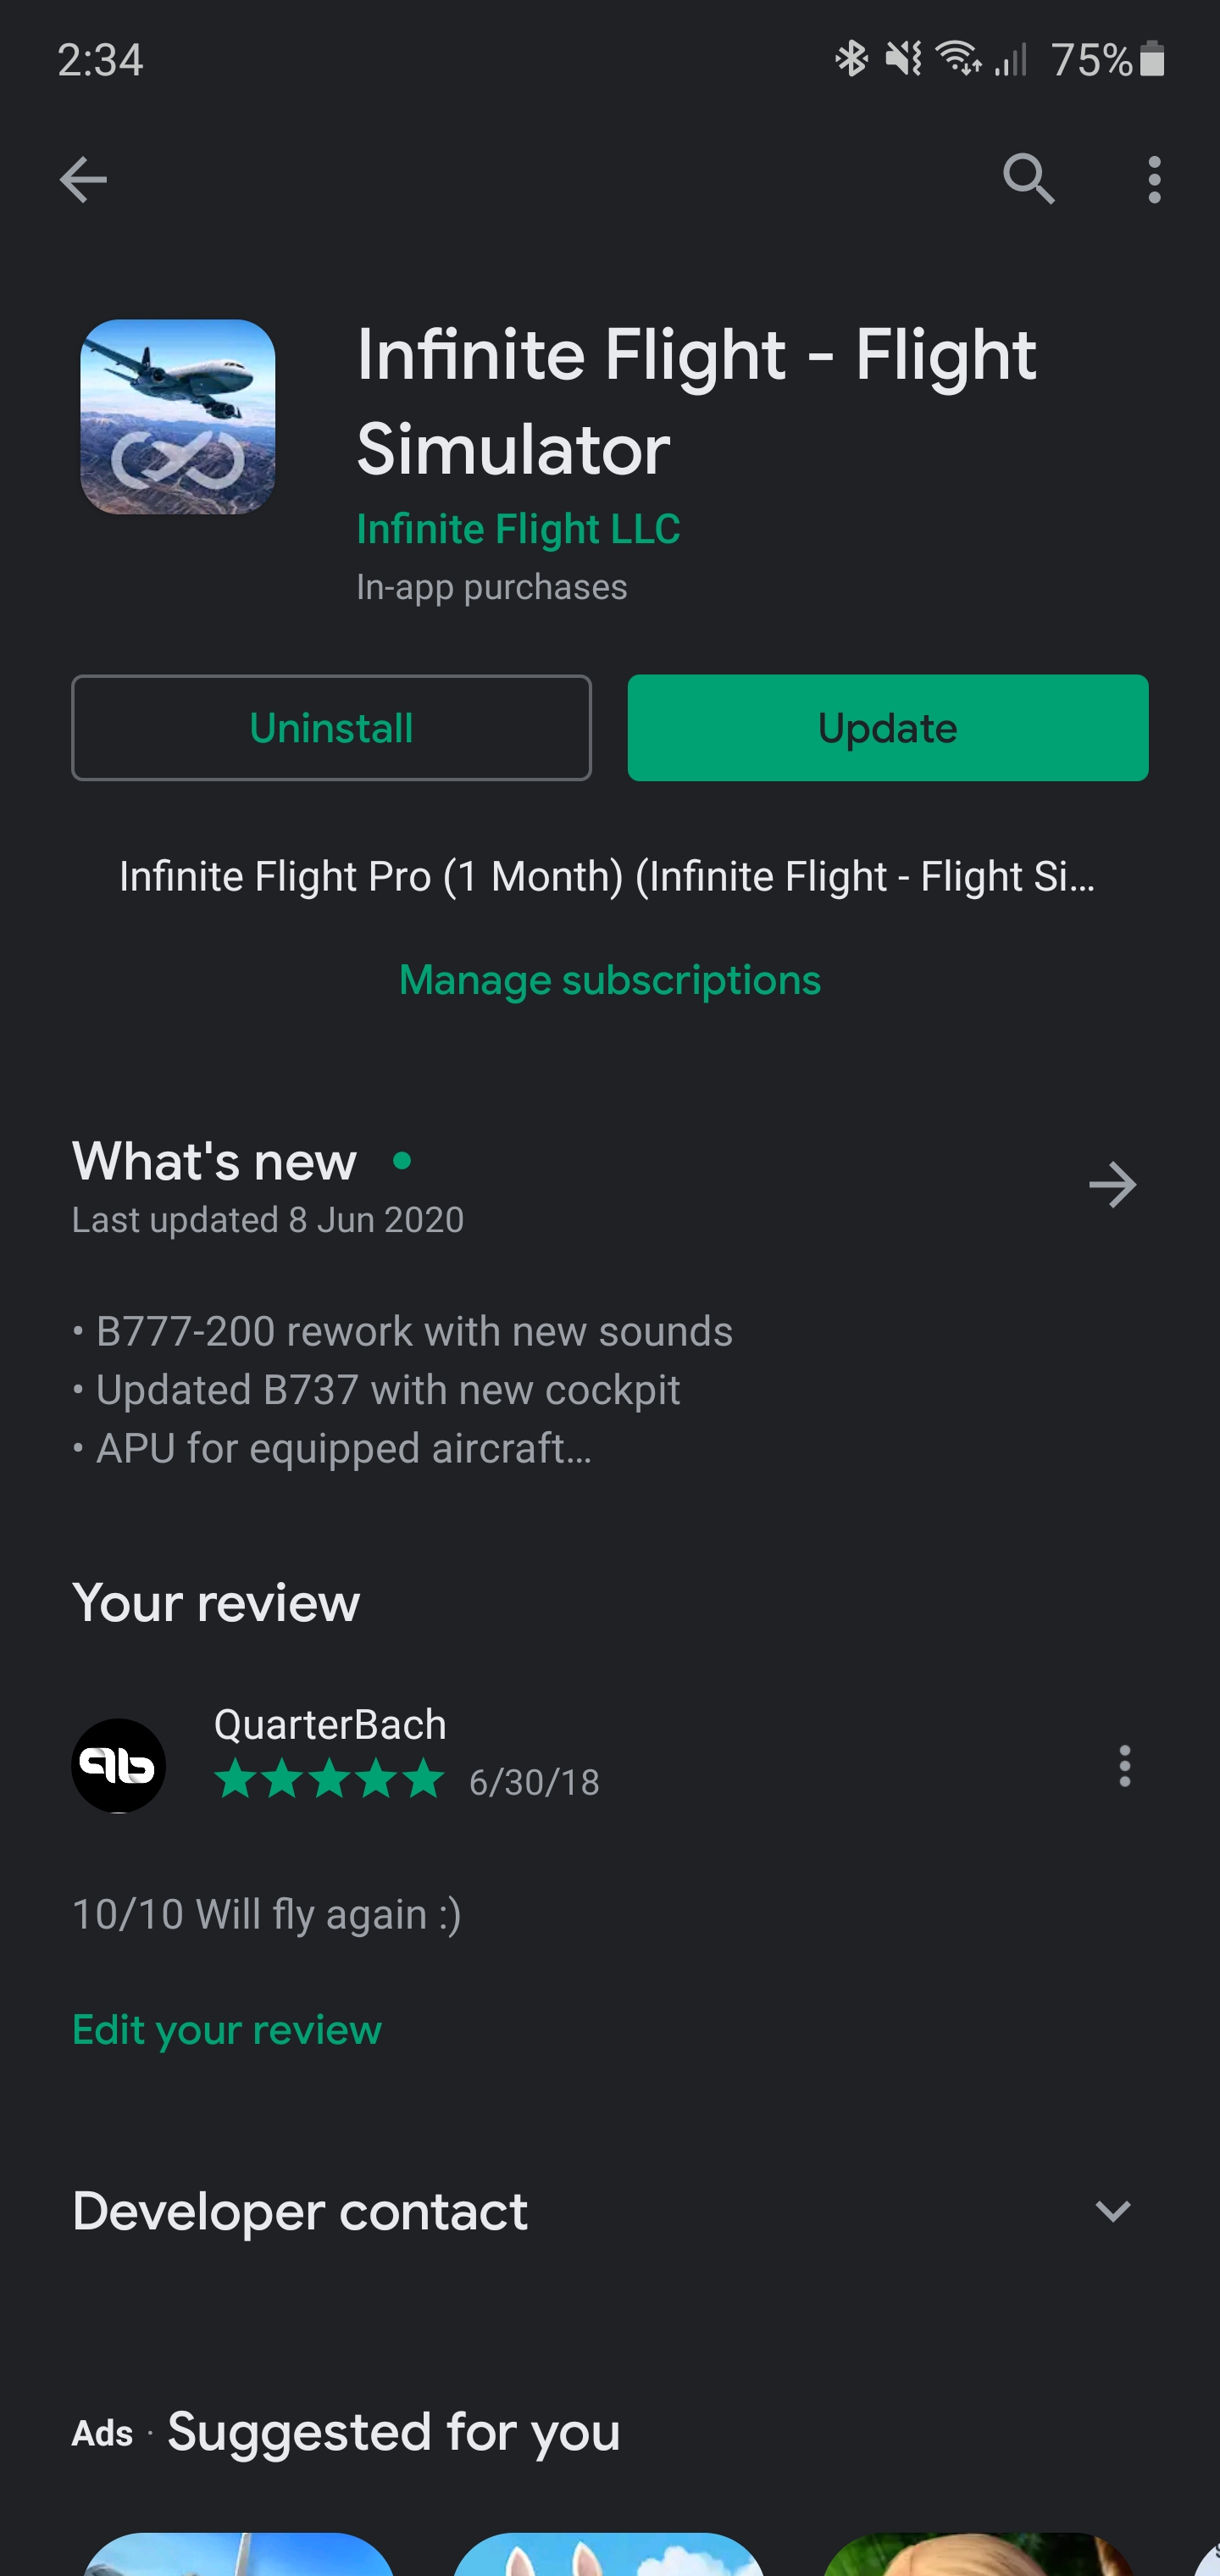Tap Edit your review link
This screenshot has height=2576, width=1220.
(x=227, y=2030)
